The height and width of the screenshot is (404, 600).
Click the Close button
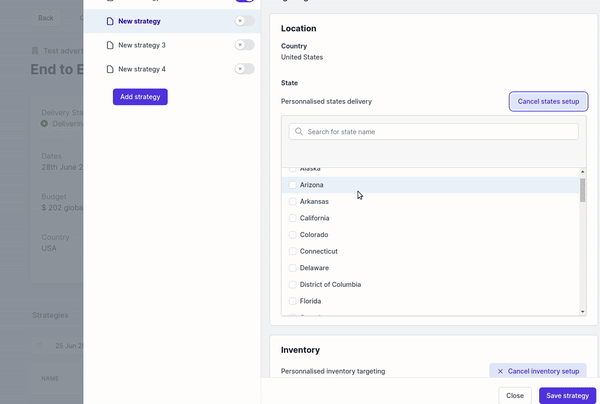[515, 396]
